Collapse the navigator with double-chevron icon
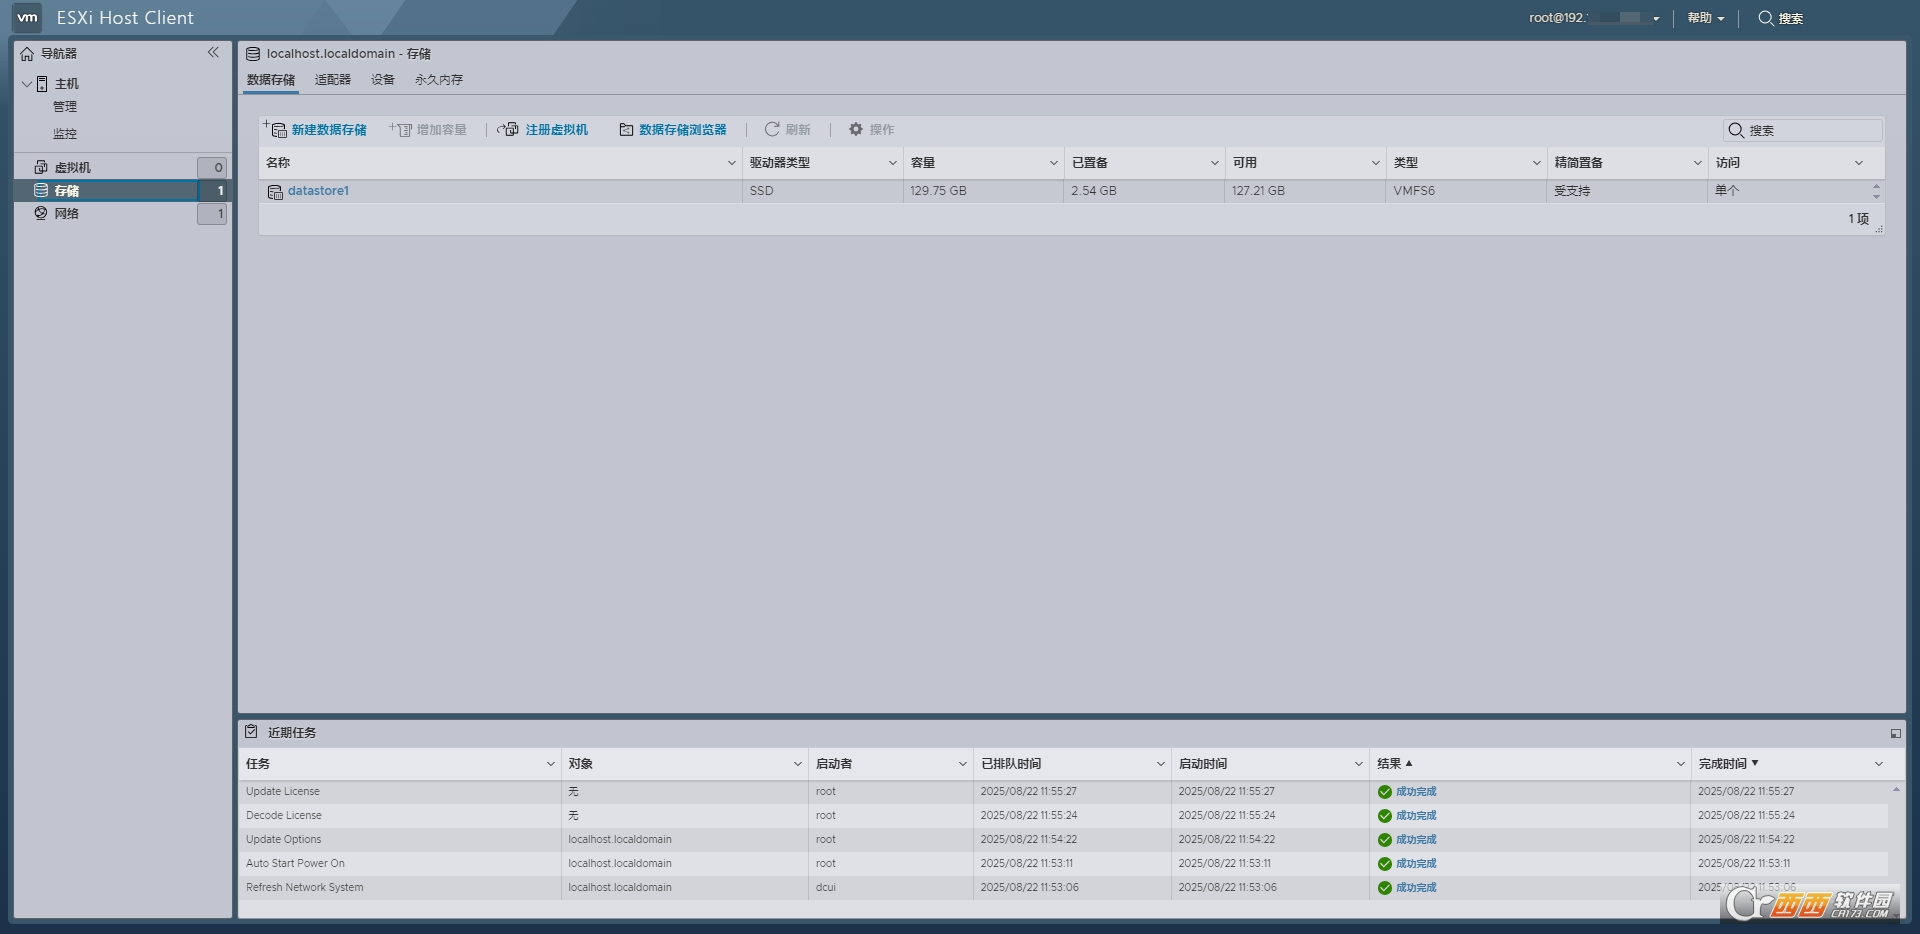This screenshot has height=934, width=1920. click(x=213, y=52)
